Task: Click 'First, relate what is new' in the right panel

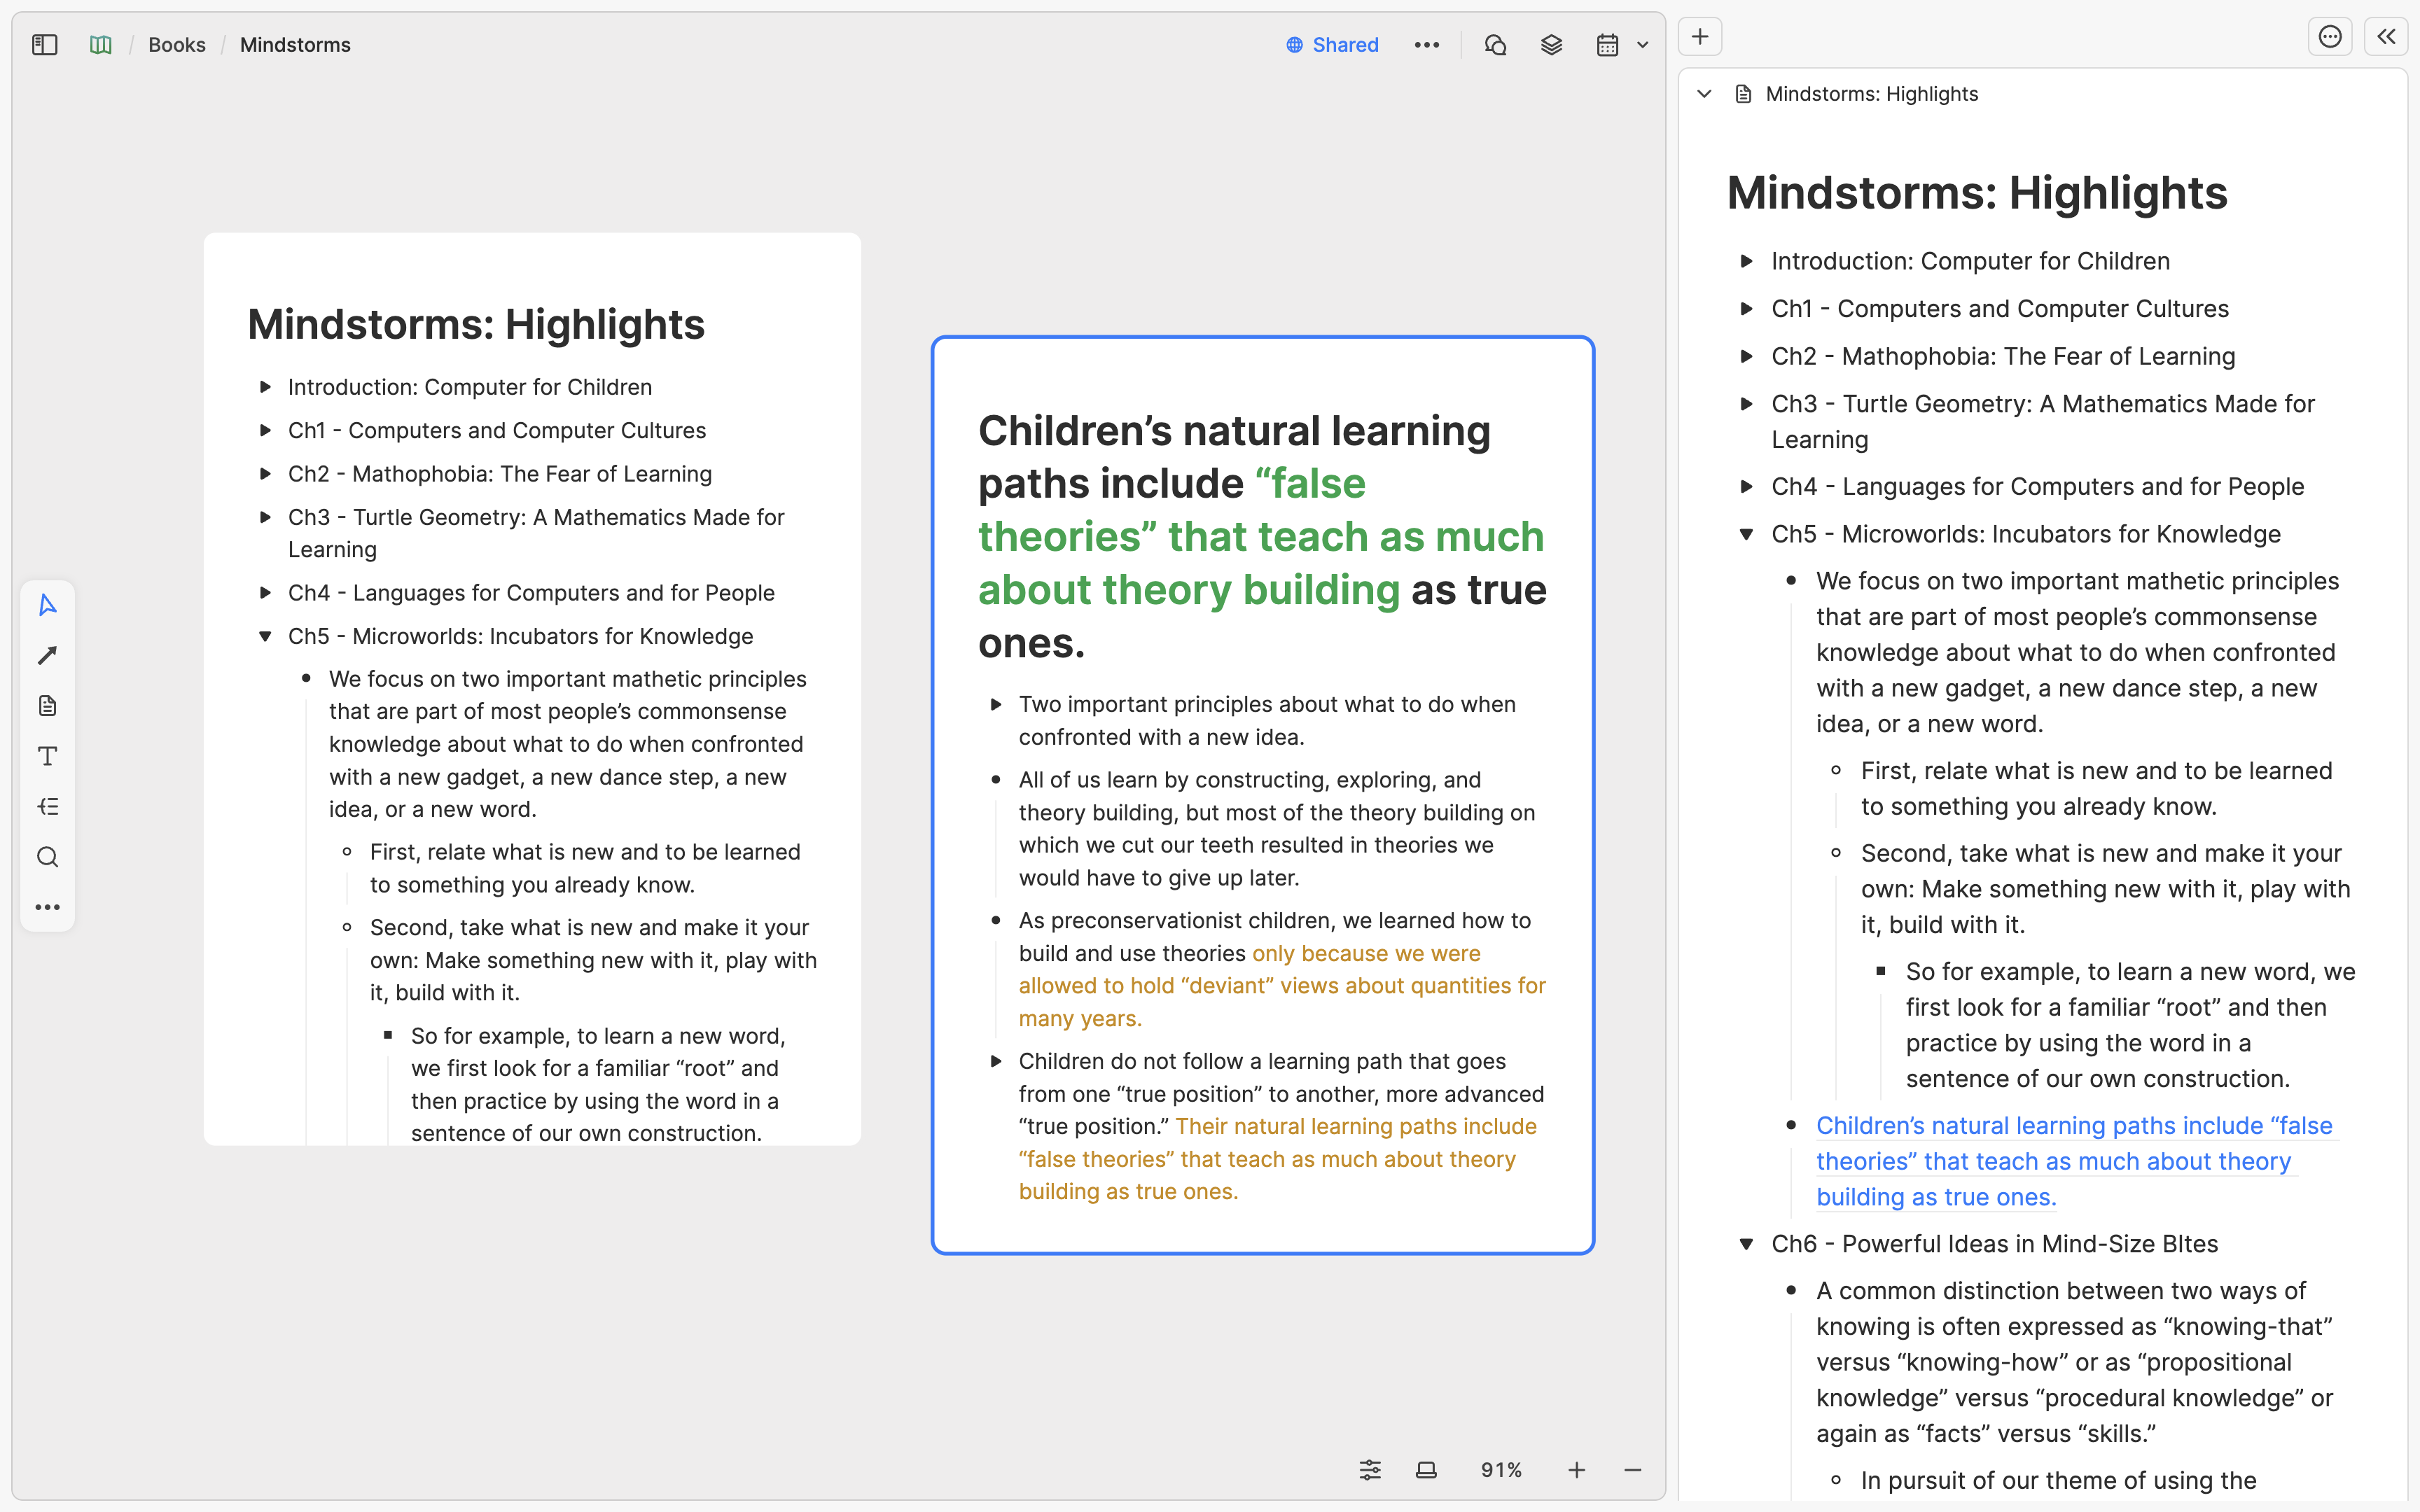Action: [x=2096, y=789]
